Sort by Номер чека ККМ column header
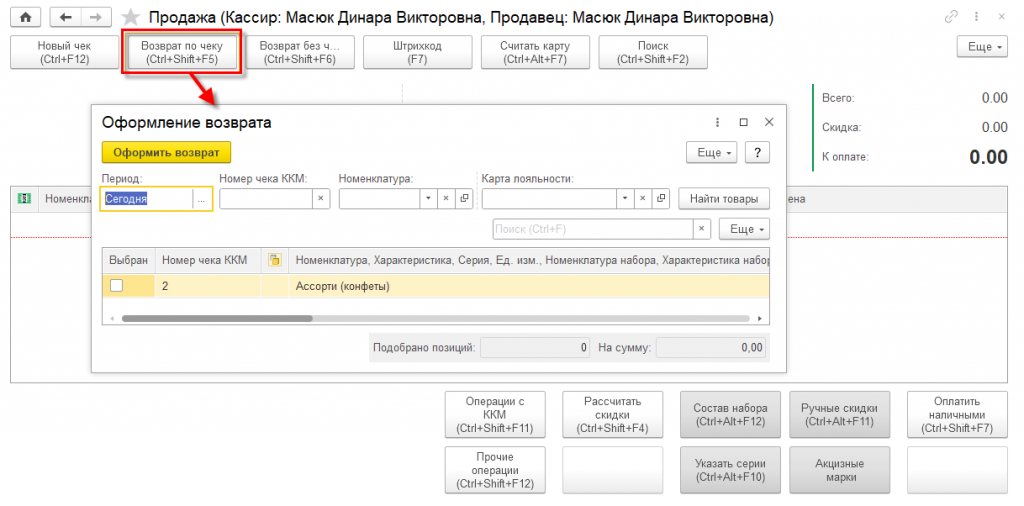This screenshot has width=1024, height=506. pyautogui.click(x=208, y=261)
